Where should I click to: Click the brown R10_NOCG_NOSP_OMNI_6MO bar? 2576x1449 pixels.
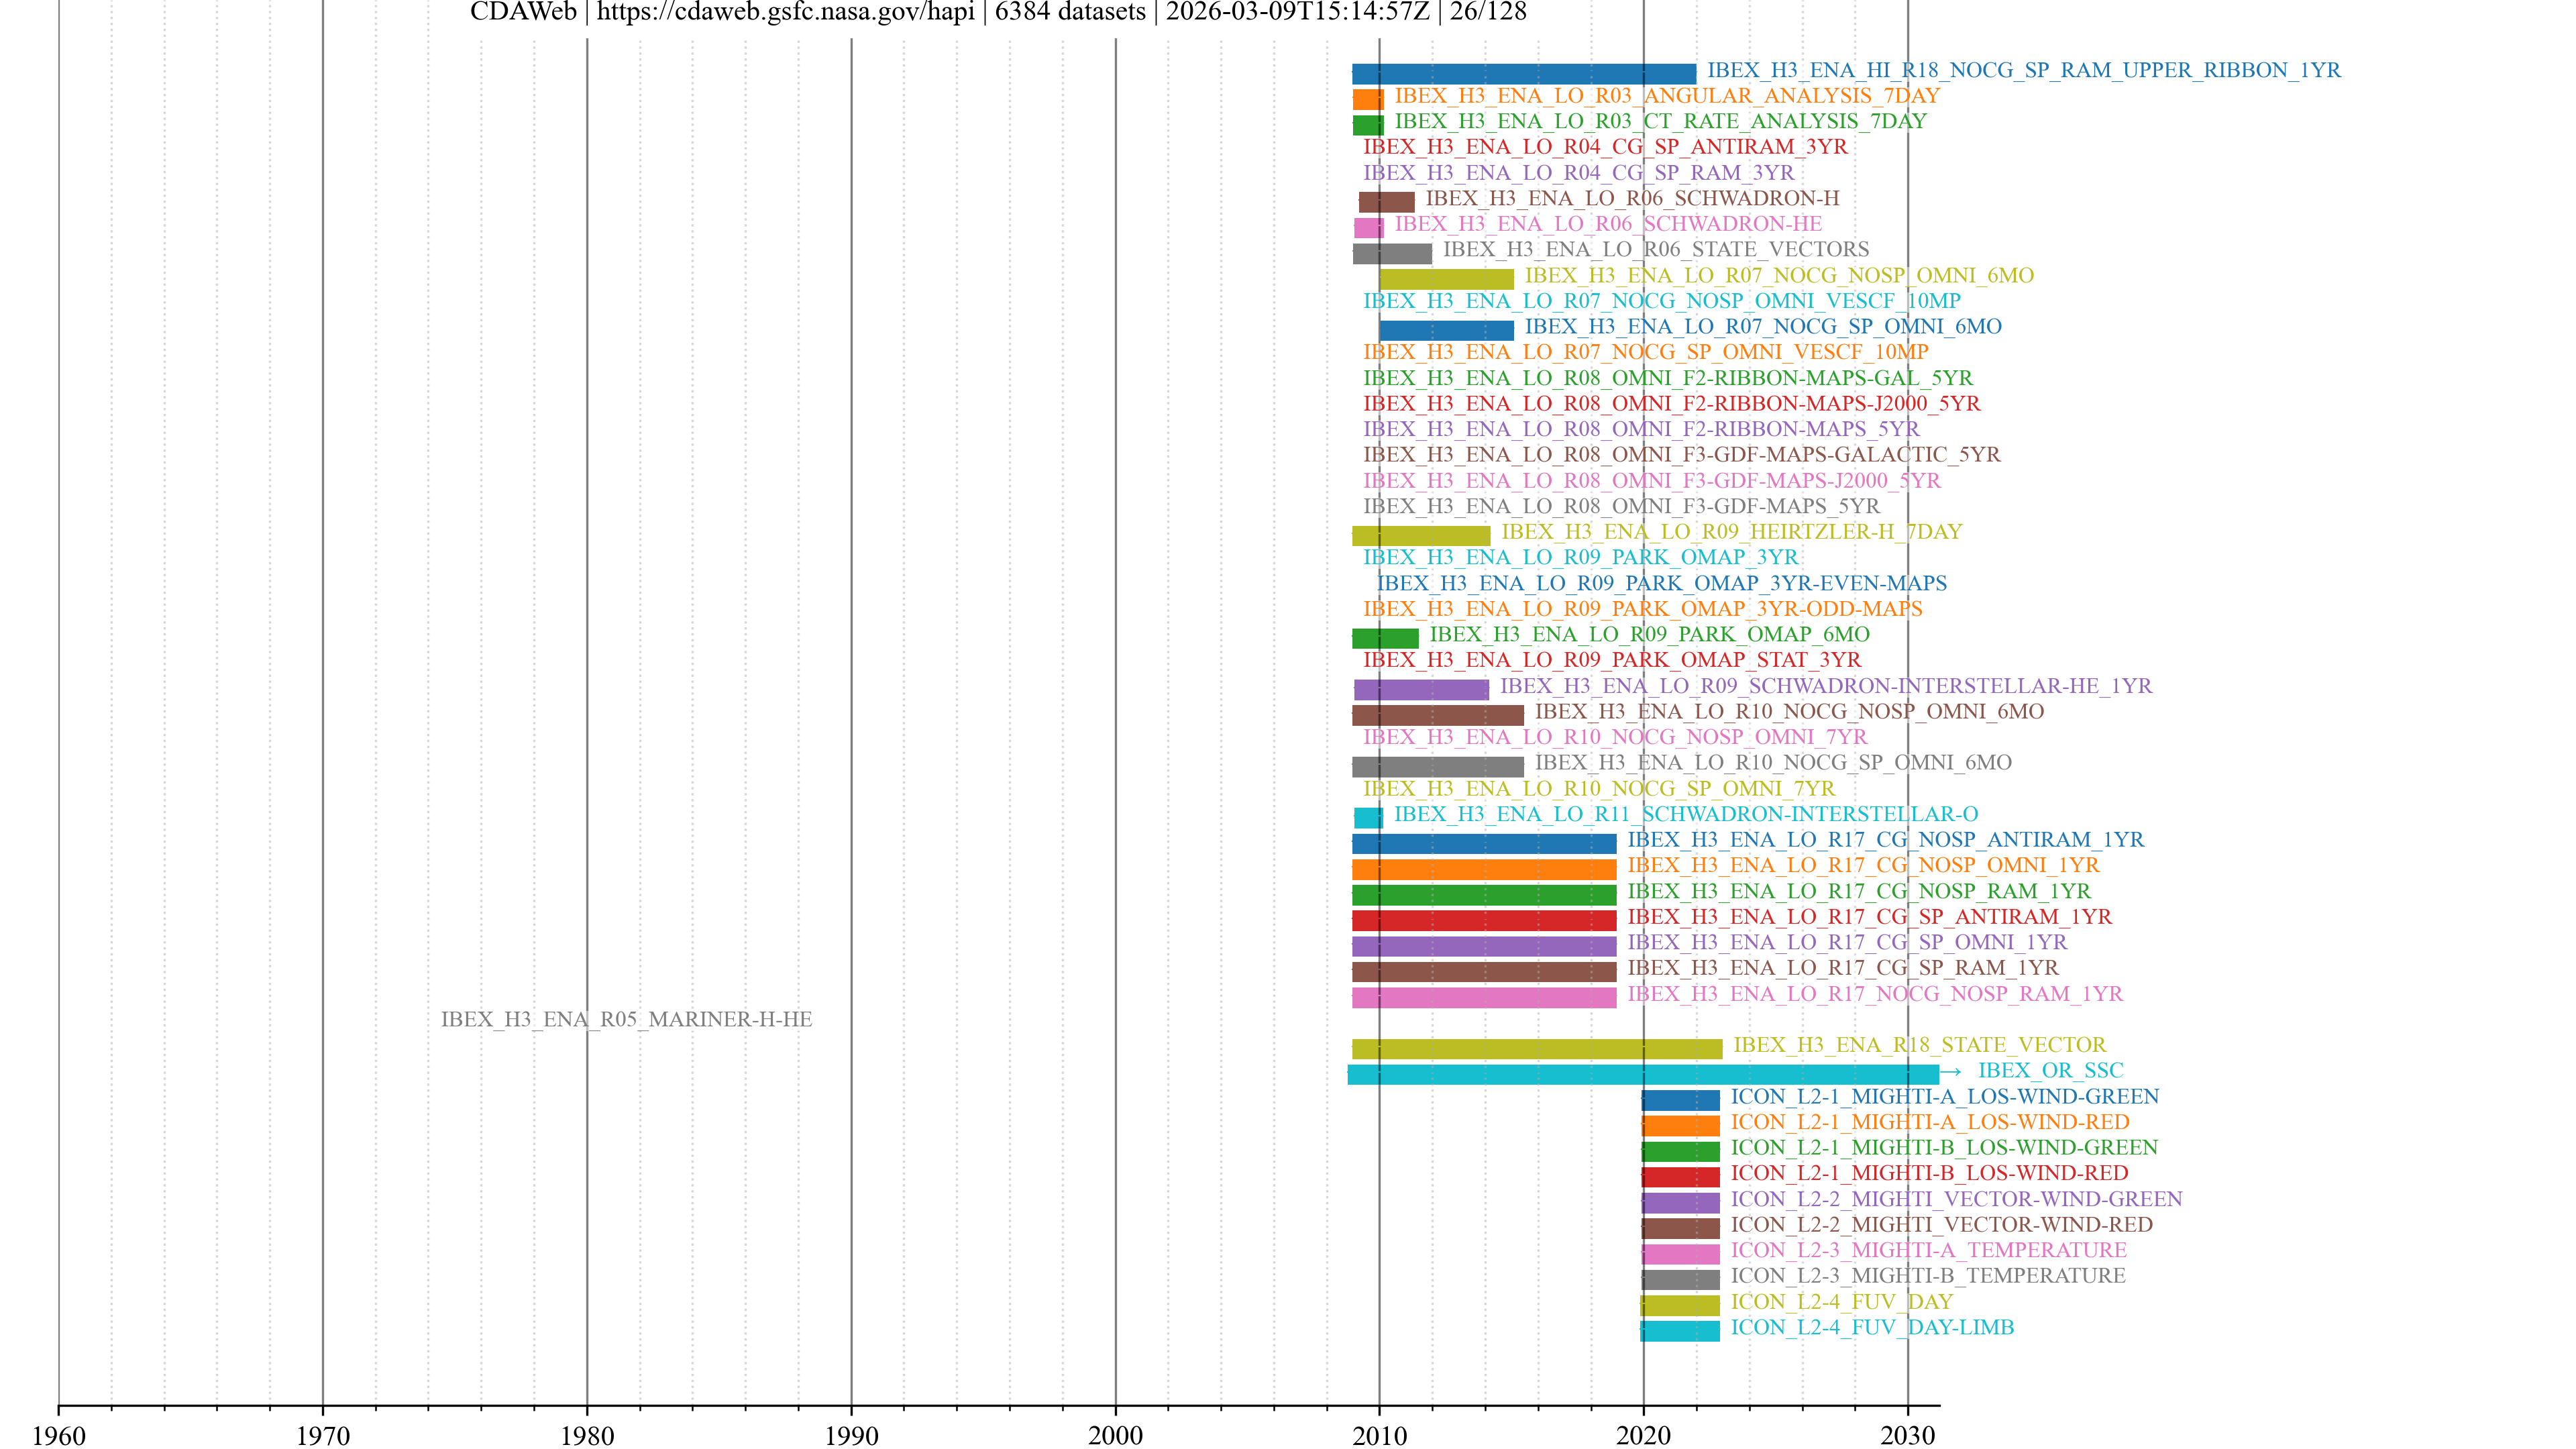[x=1438, y=715]
